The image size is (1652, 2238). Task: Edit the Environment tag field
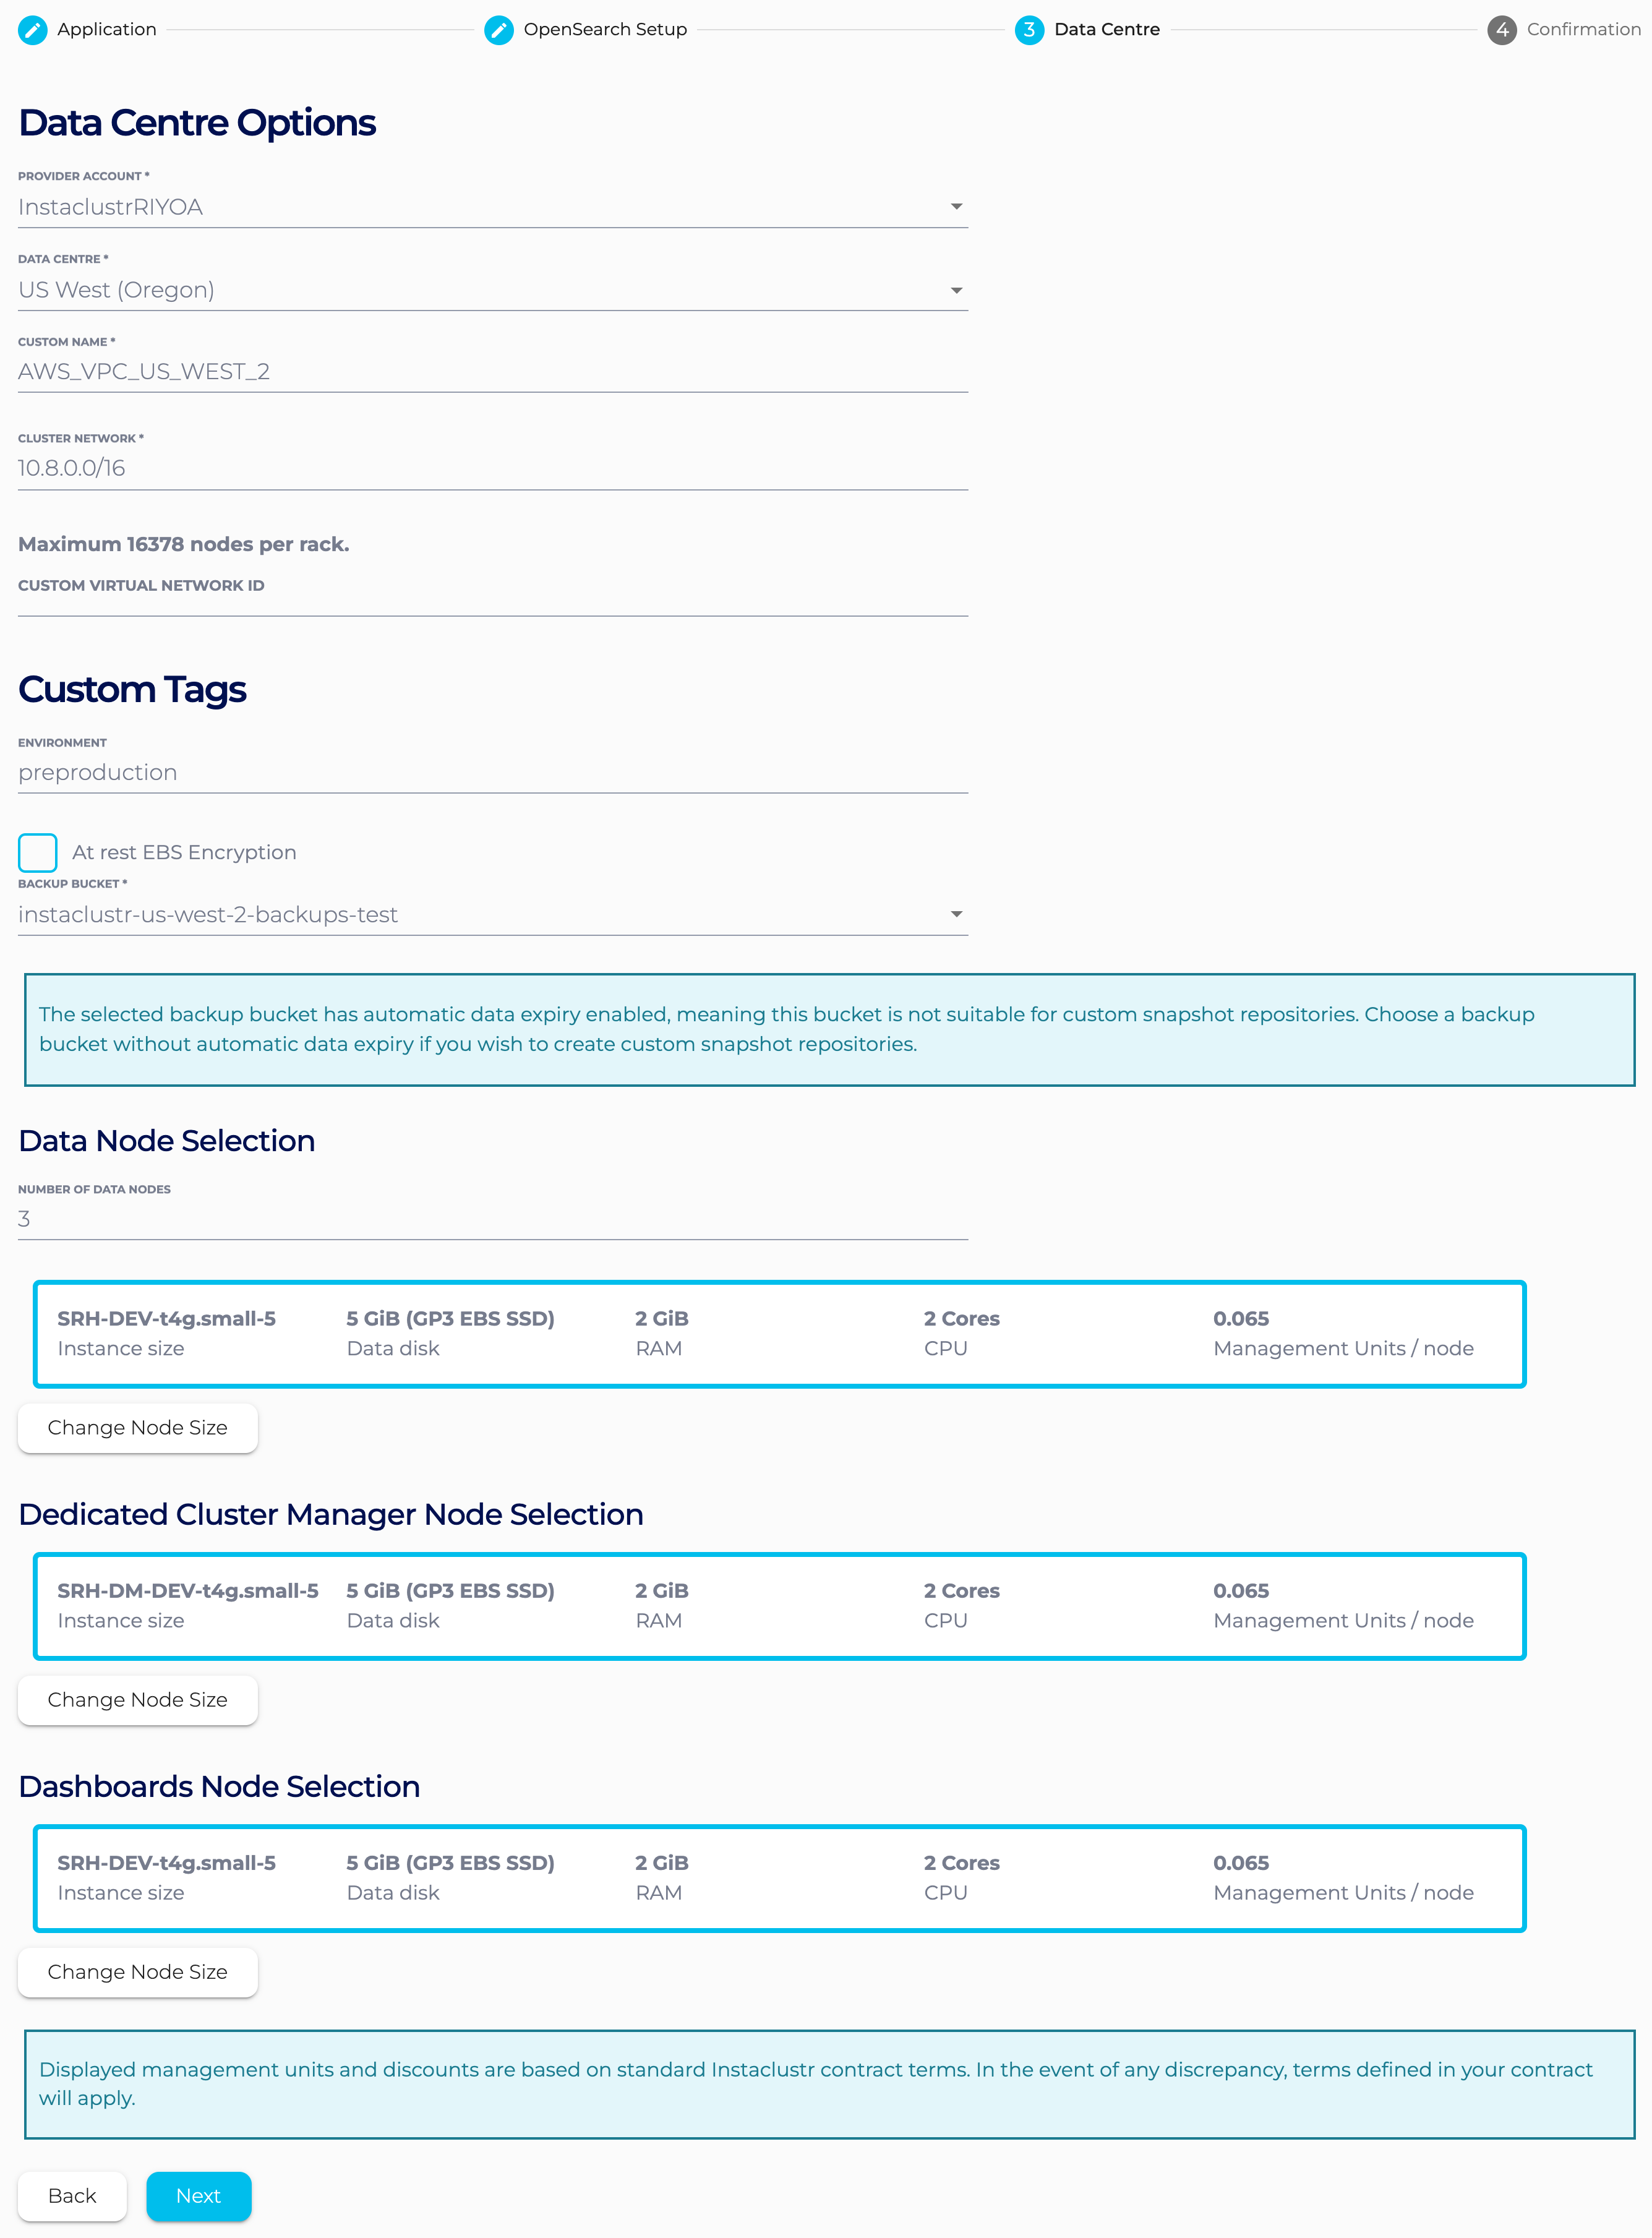click(492, 773)
